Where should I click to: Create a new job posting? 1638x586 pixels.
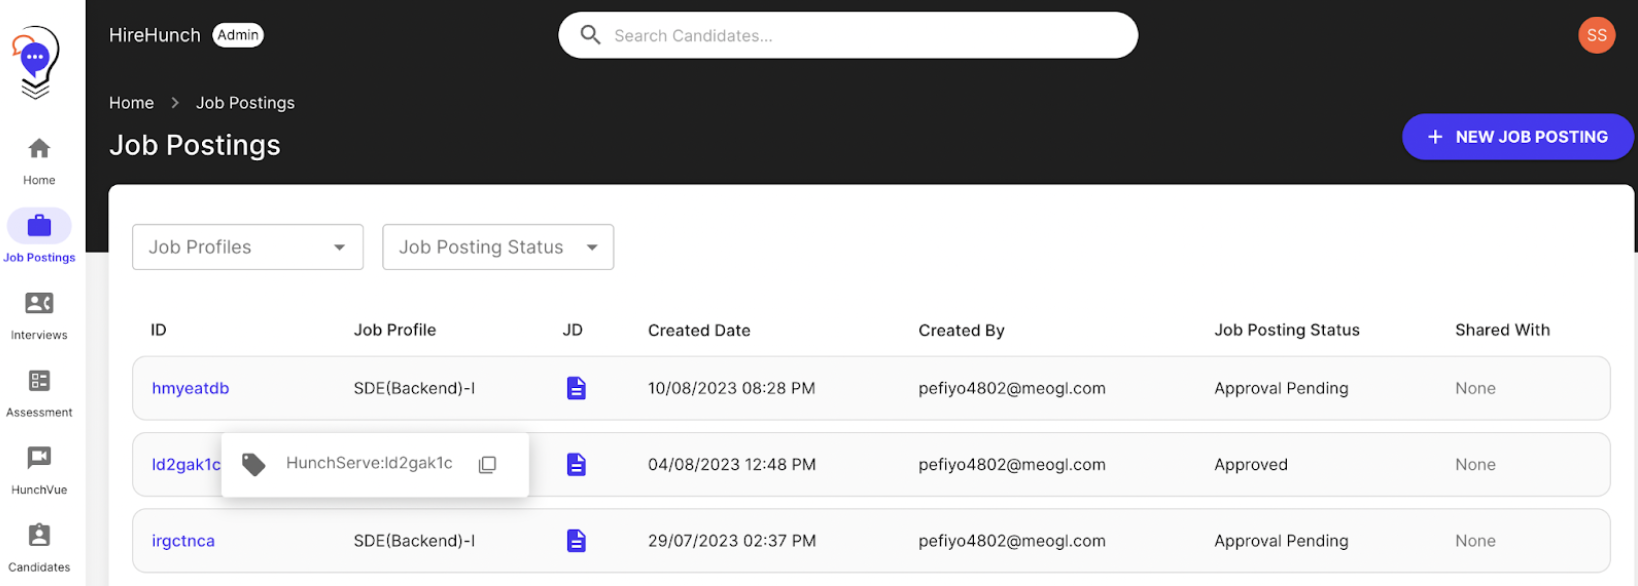(1517, 137)
